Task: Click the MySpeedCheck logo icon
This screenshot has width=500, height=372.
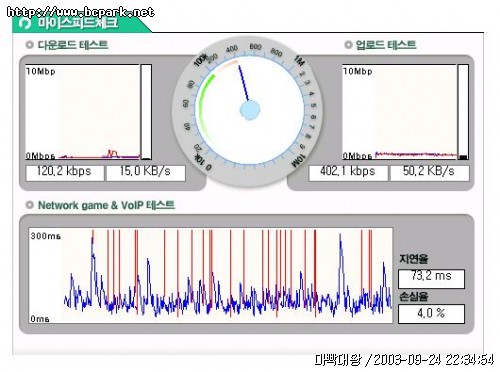Action: (x=25, y=23)
